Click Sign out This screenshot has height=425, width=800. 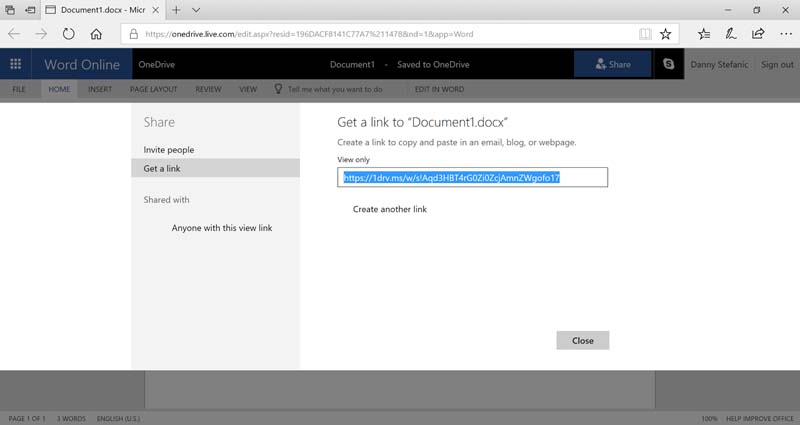point(777,64)
